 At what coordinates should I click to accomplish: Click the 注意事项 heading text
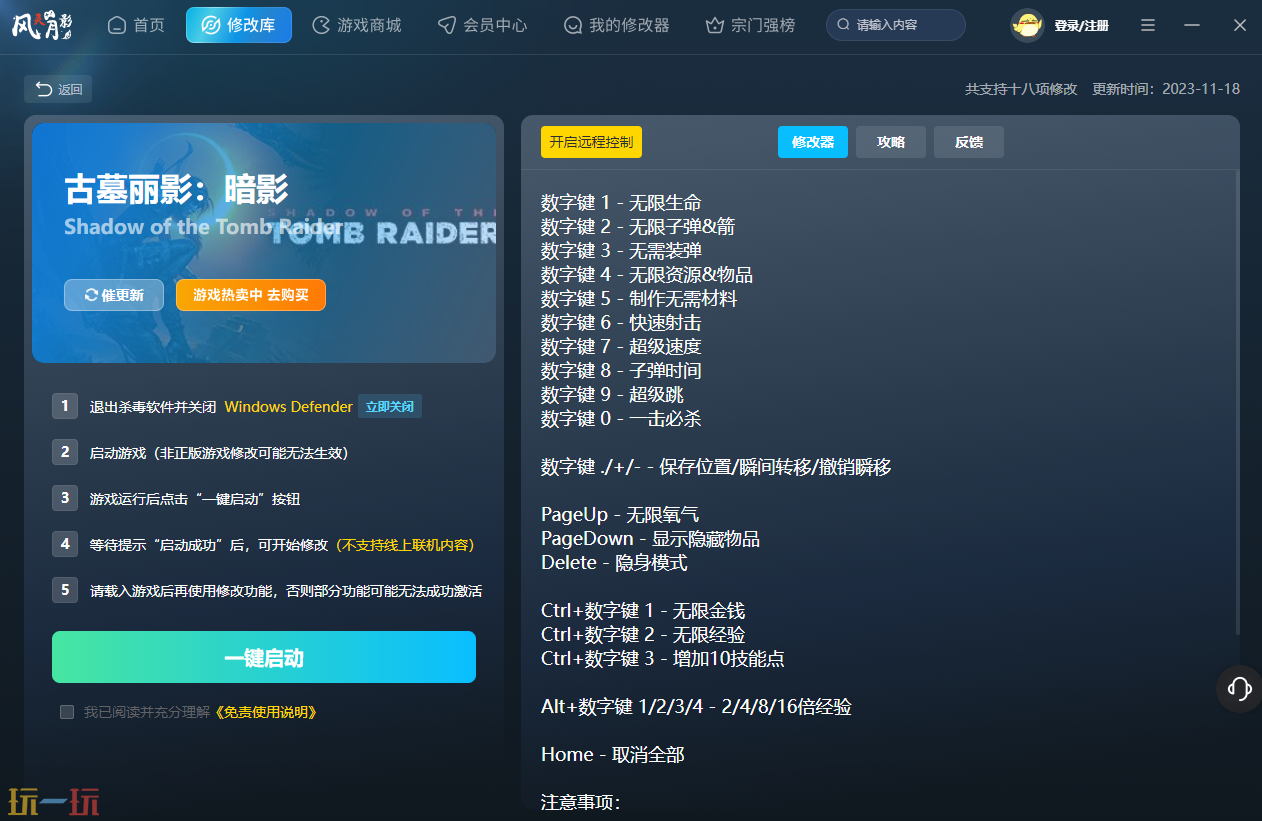pos(581,803)
